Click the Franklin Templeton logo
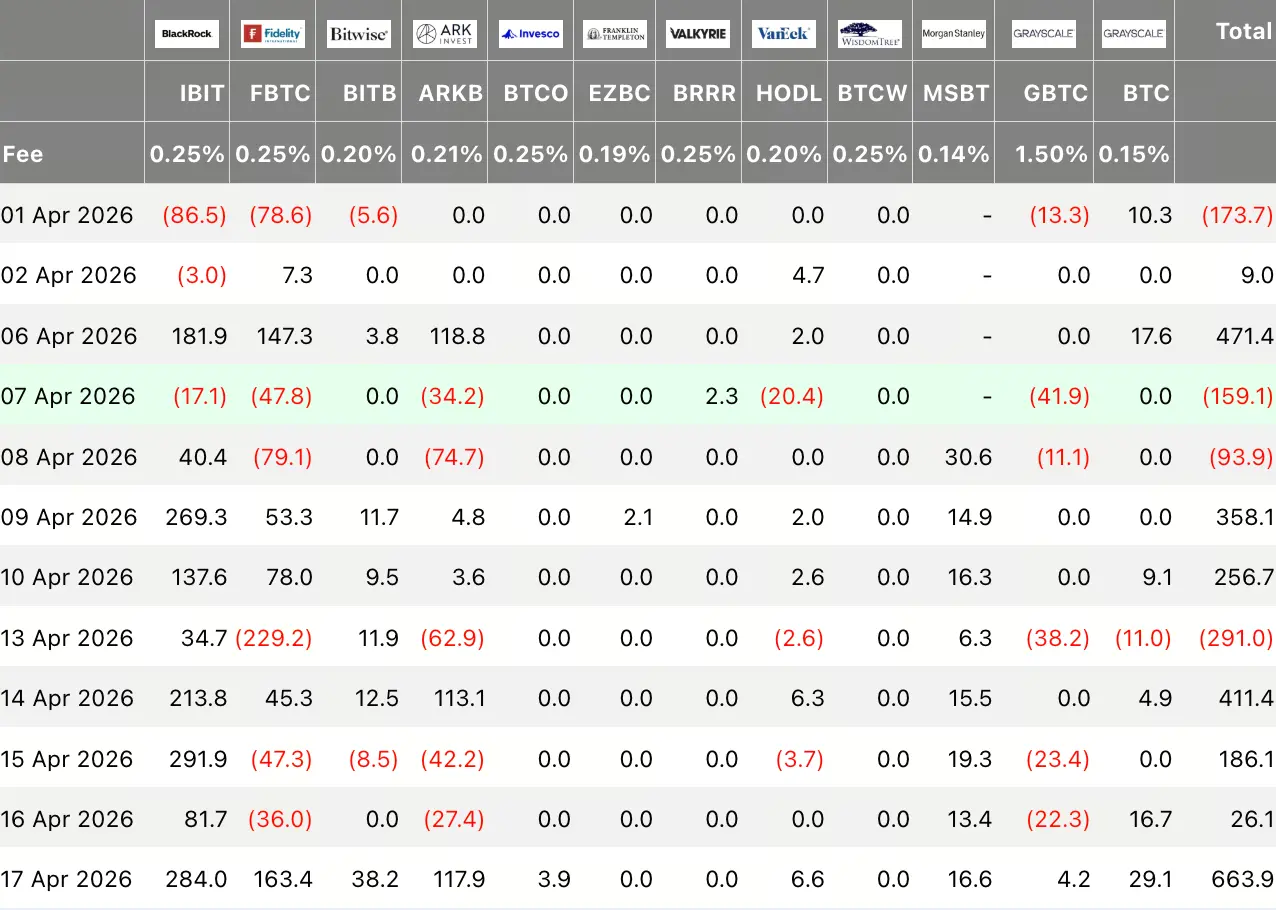This screenshot has width=1276, height=910. click(615, 34)
